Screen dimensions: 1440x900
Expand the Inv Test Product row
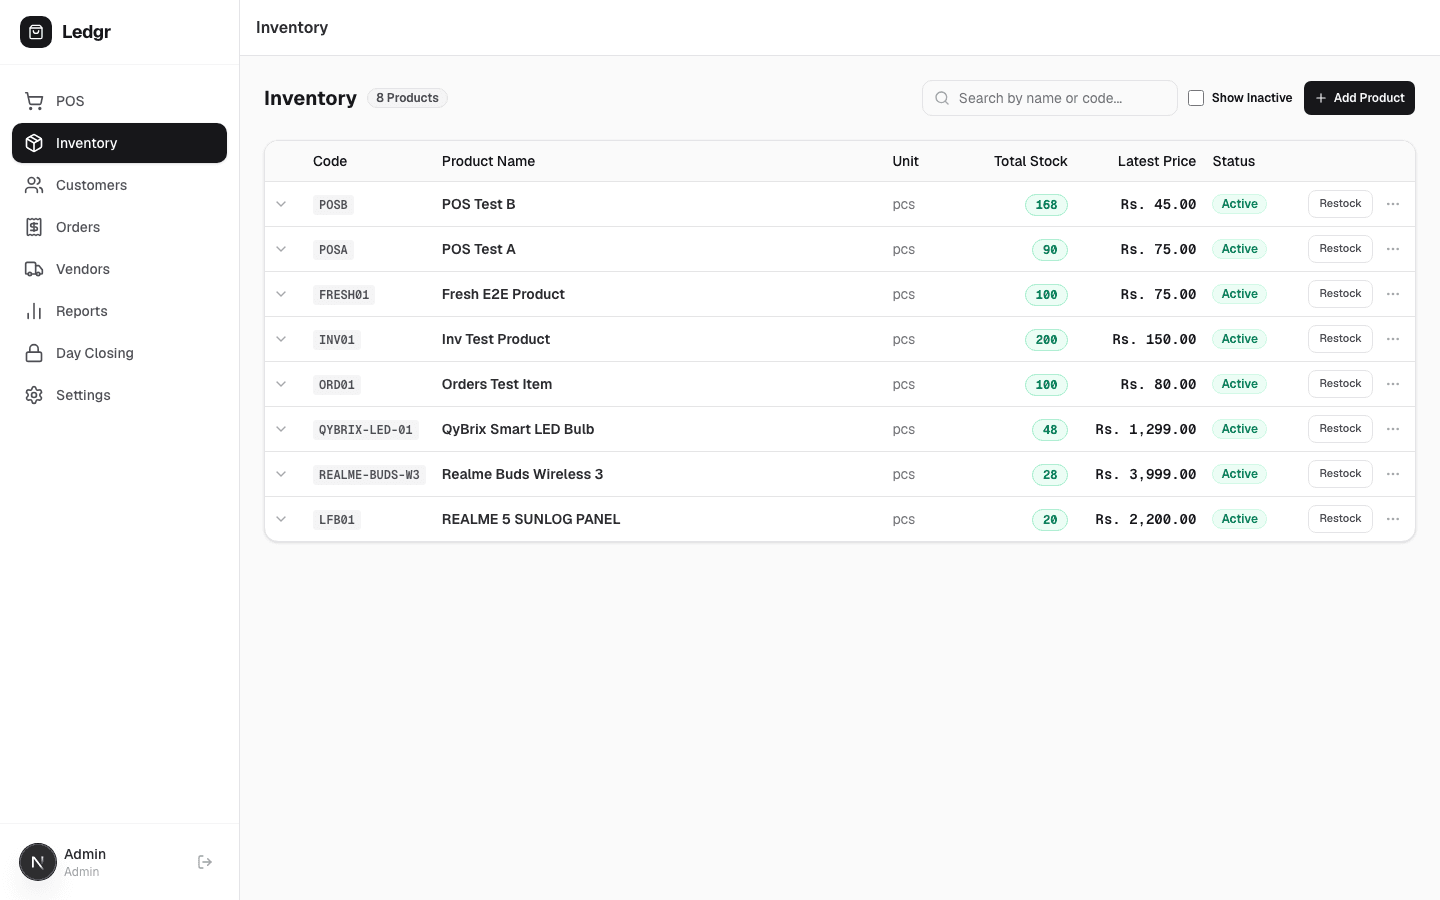coord(281,339)
